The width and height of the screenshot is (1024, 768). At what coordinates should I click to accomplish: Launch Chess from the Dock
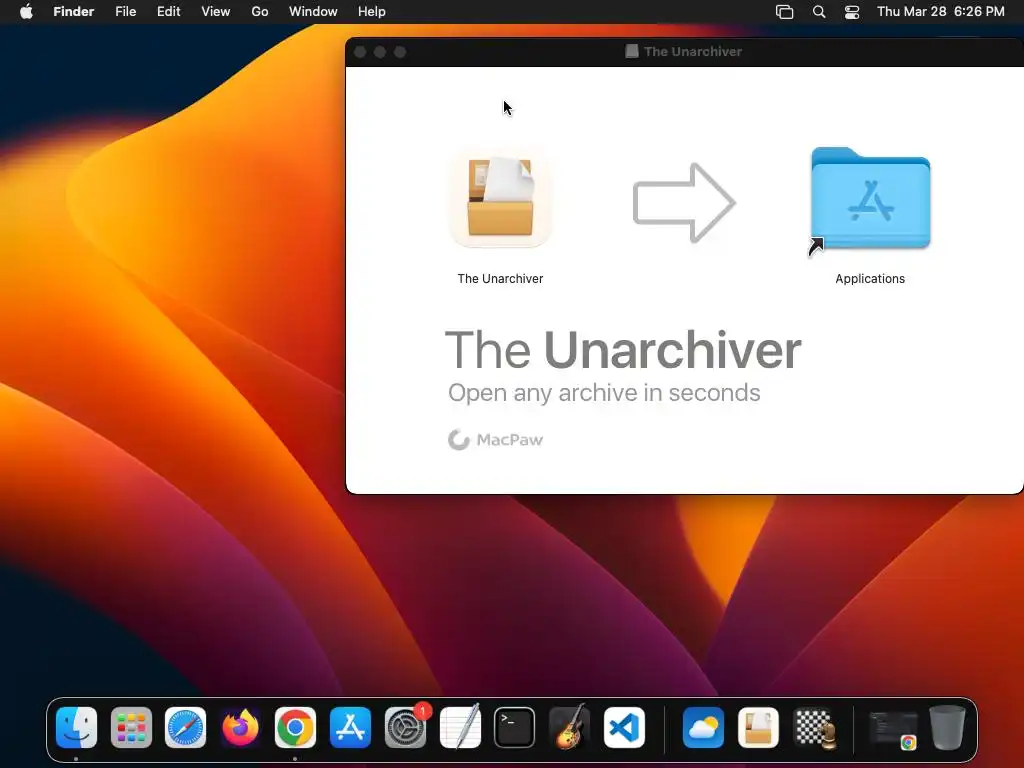pos(814,728)
